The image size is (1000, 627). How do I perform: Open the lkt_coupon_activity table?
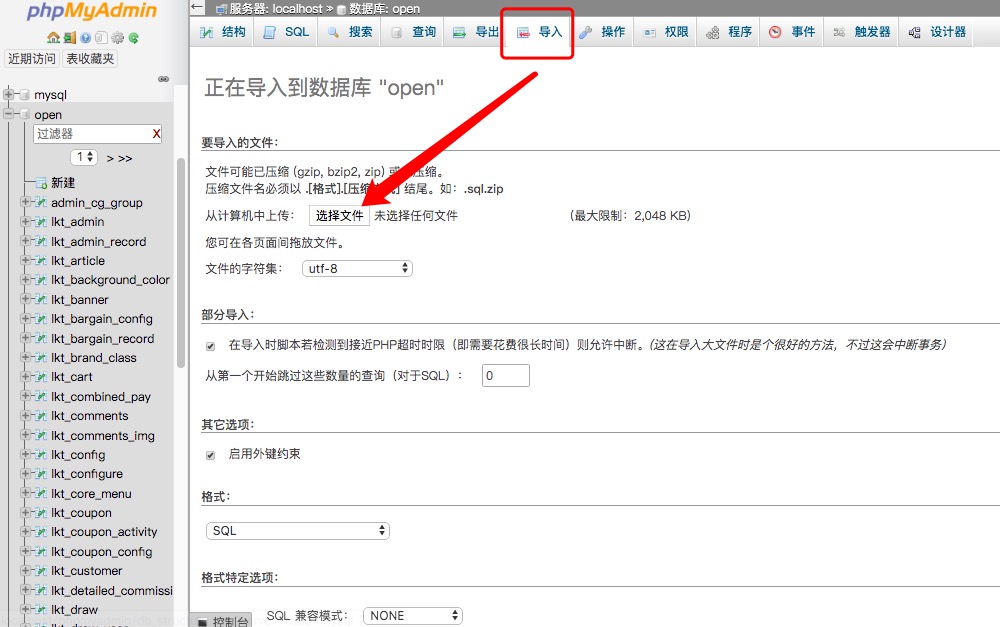point(104,531)
